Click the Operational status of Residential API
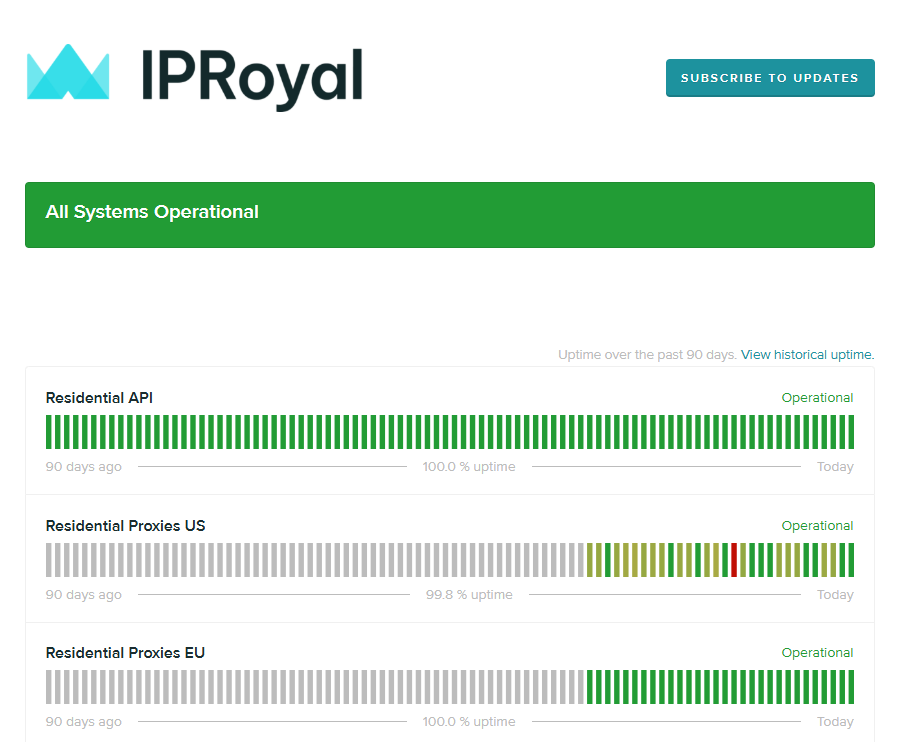The height and width of the screenshot is (742, 899). (x=817, y=398)
